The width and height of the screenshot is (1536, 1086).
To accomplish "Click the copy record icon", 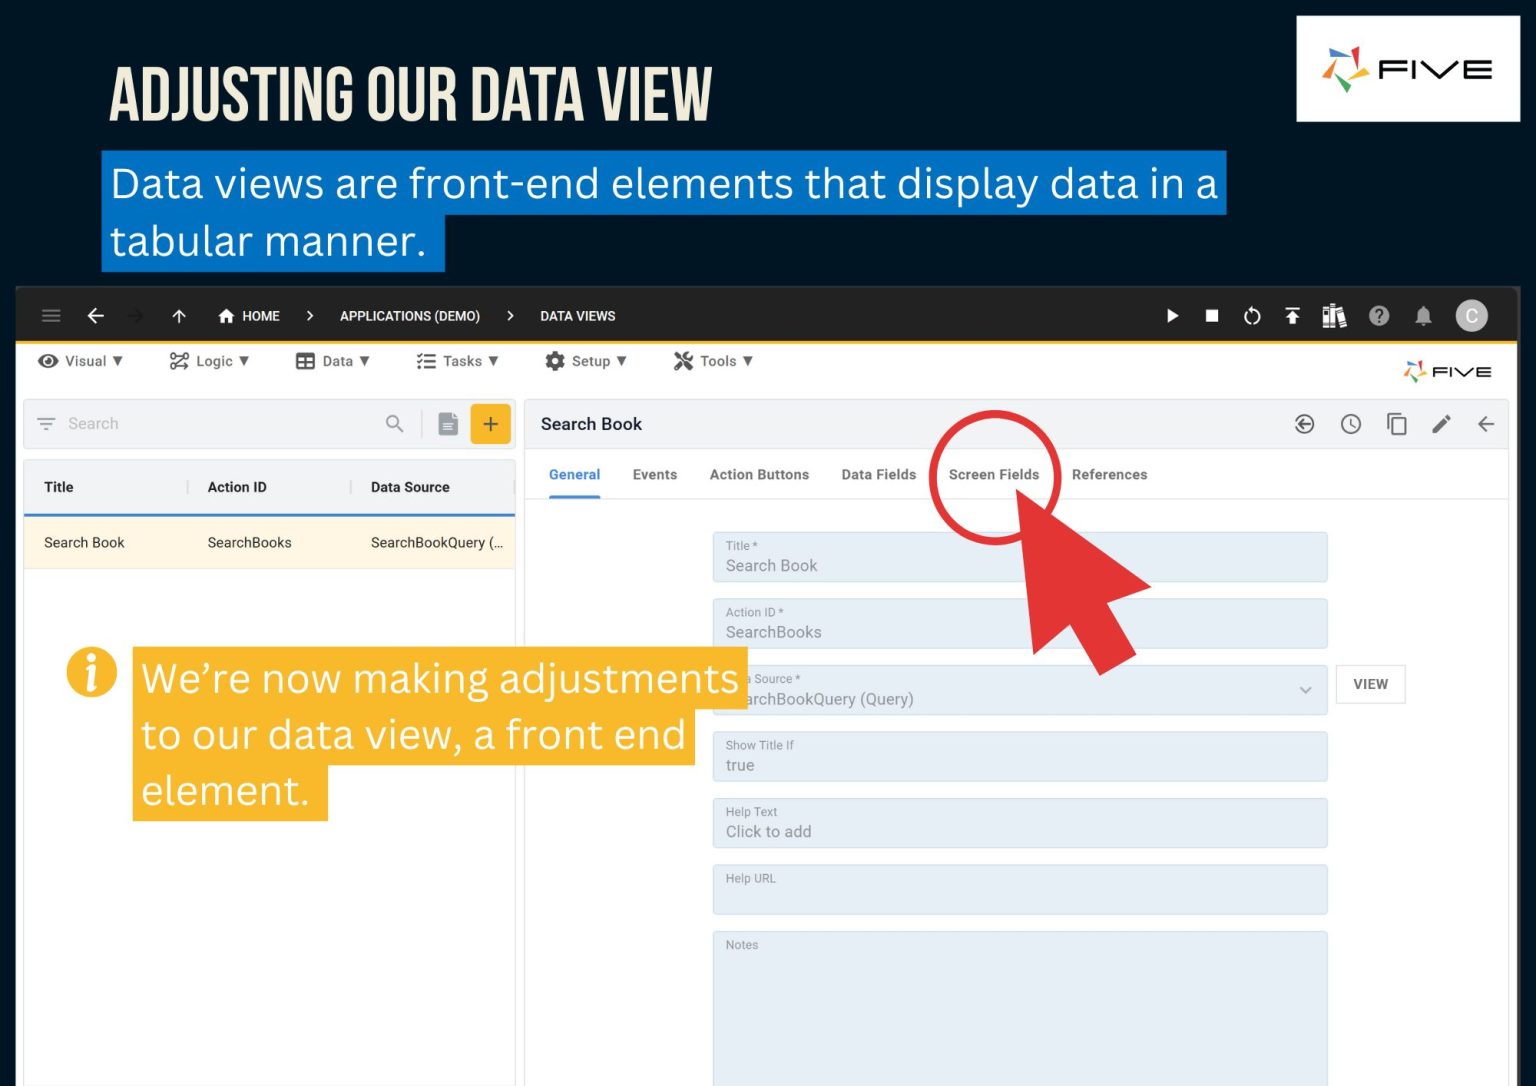I will [1396, 424].
